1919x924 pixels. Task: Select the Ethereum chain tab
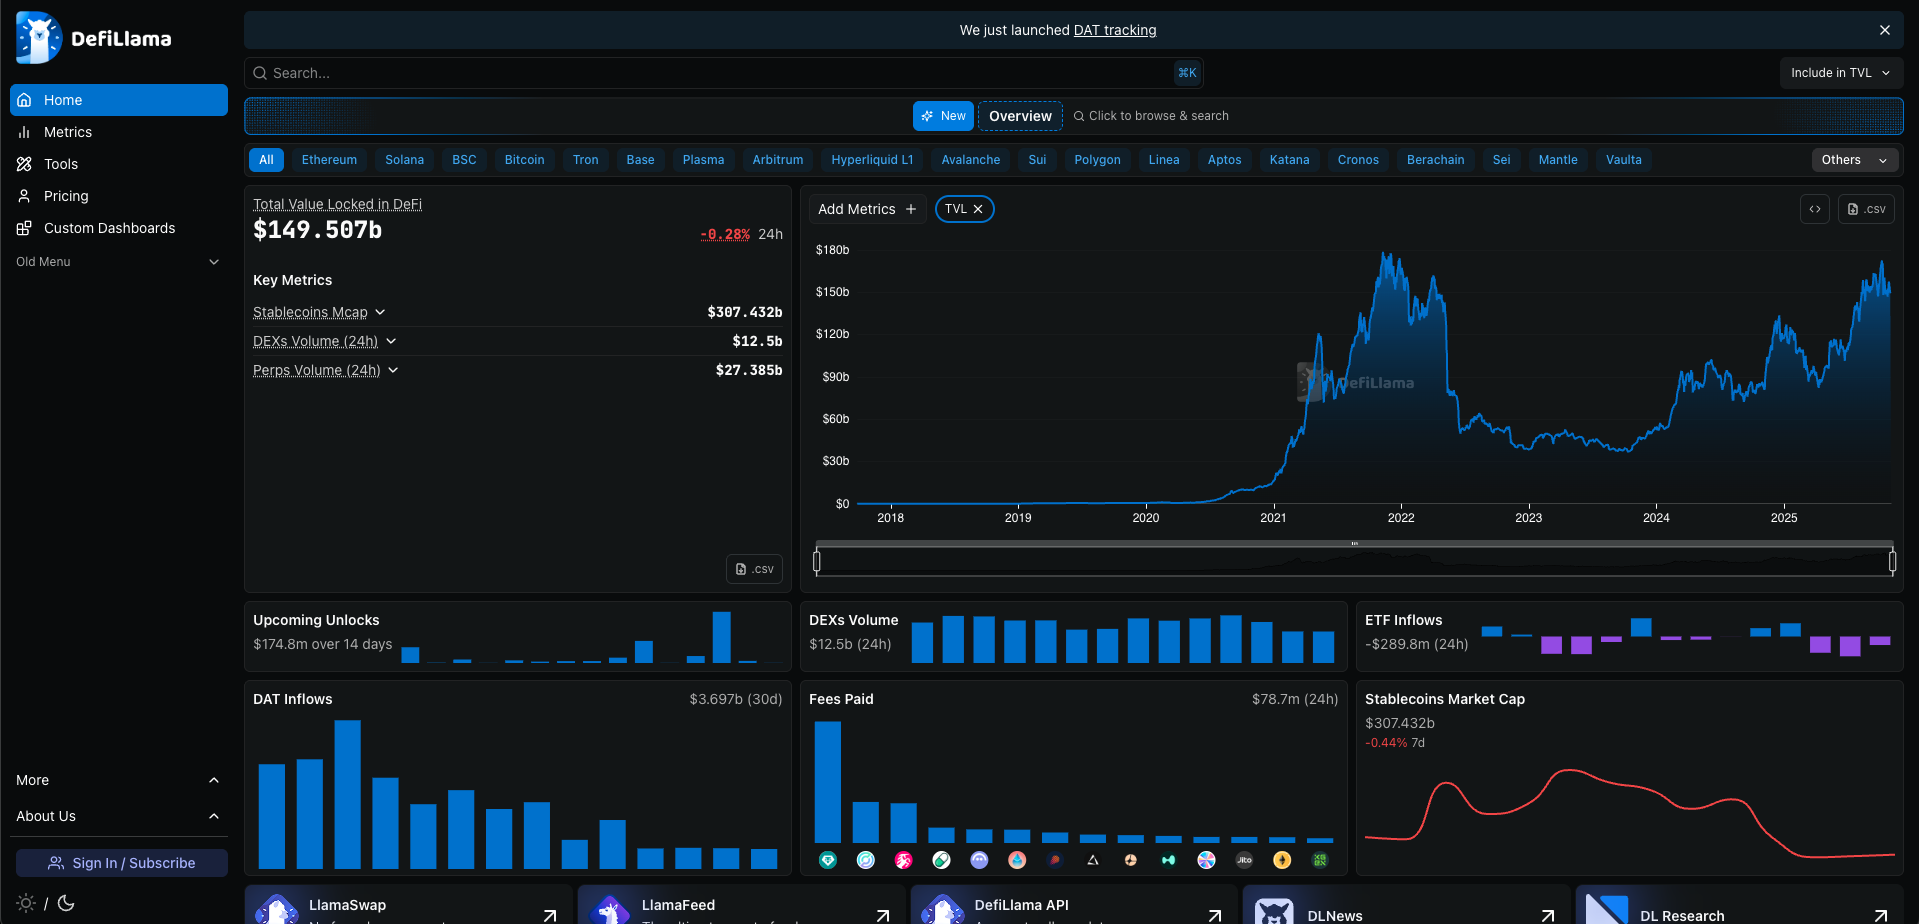pyautogui.click(x=329, y=160)
